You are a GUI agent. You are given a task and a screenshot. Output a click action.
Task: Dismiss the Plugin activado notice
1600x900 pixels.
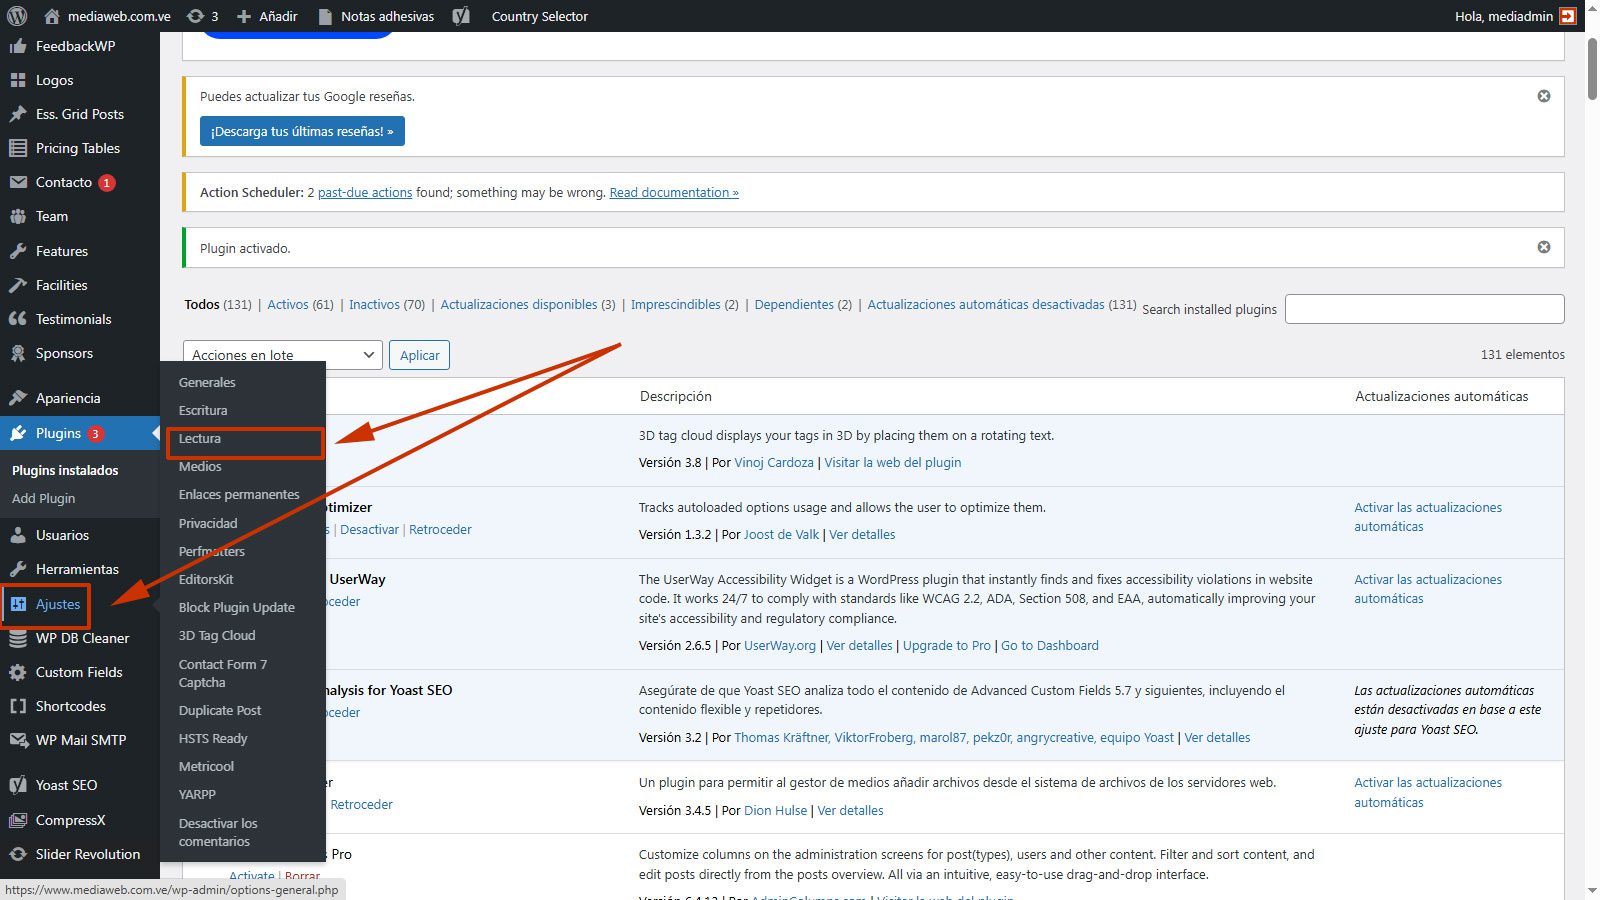1544,247
